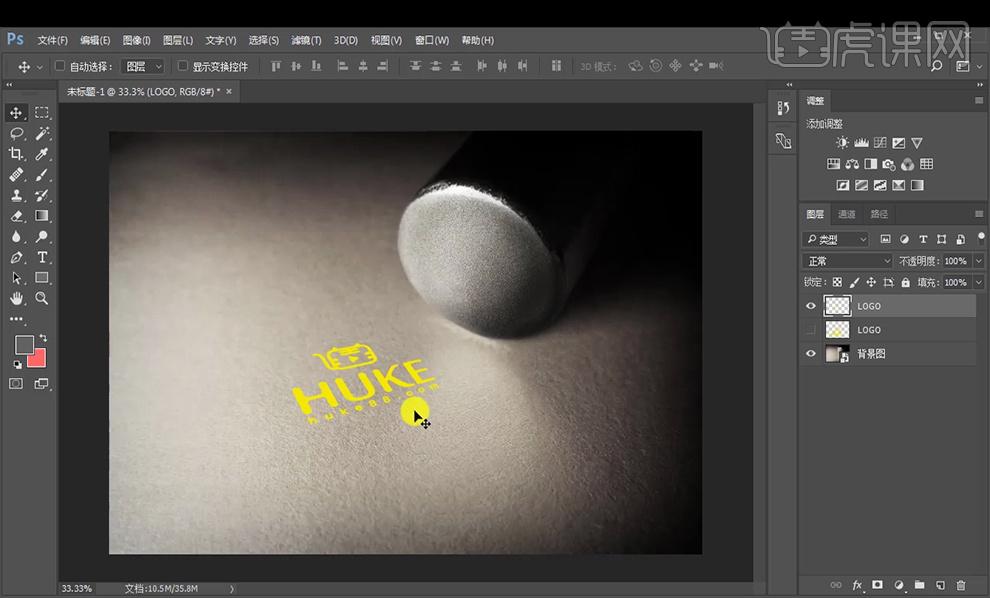
Task: Add Curves adjustment layer
Action: click(x=880, y=143)
